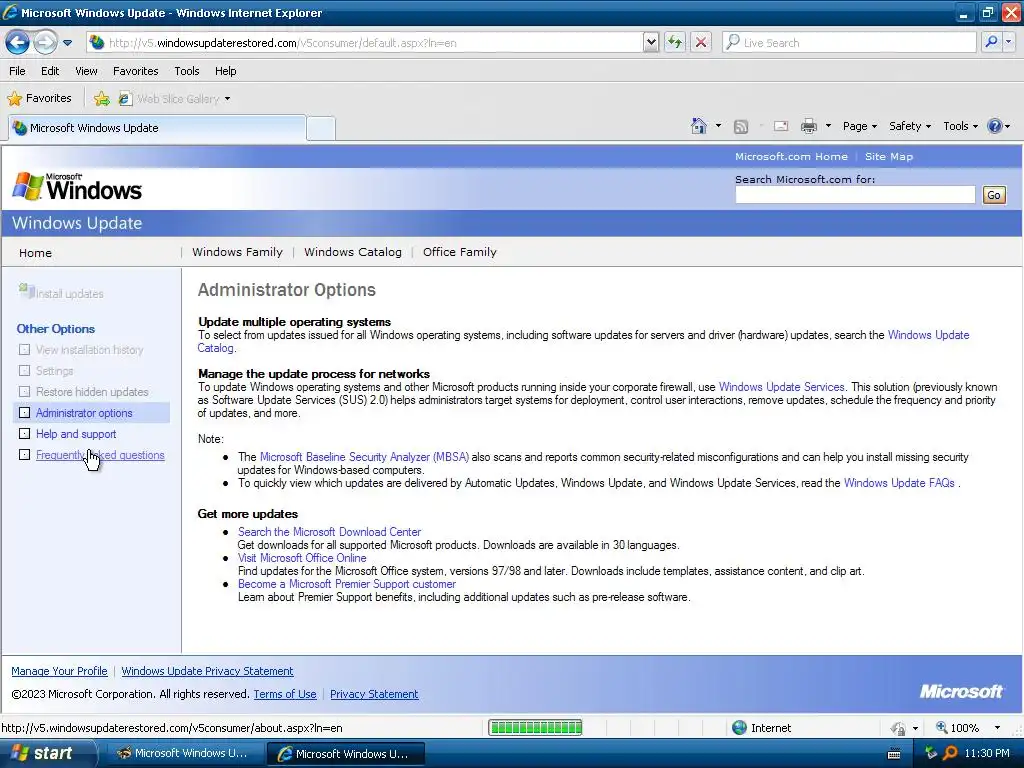
Task: Open the Help menu
Action: pos(225,71)
